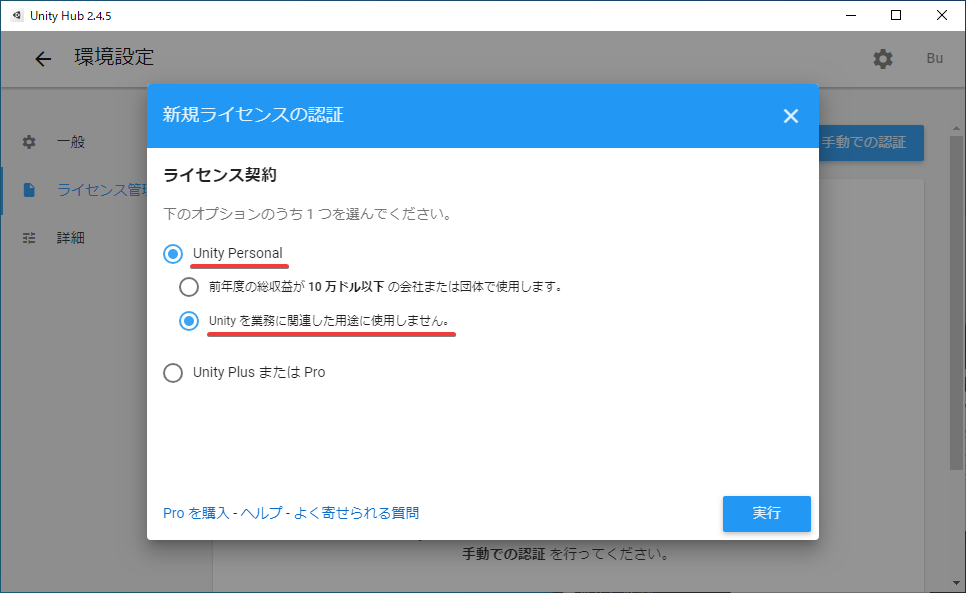Open the settings gear icon
This screenshot has width=966, height=593.
click(883, 59)
